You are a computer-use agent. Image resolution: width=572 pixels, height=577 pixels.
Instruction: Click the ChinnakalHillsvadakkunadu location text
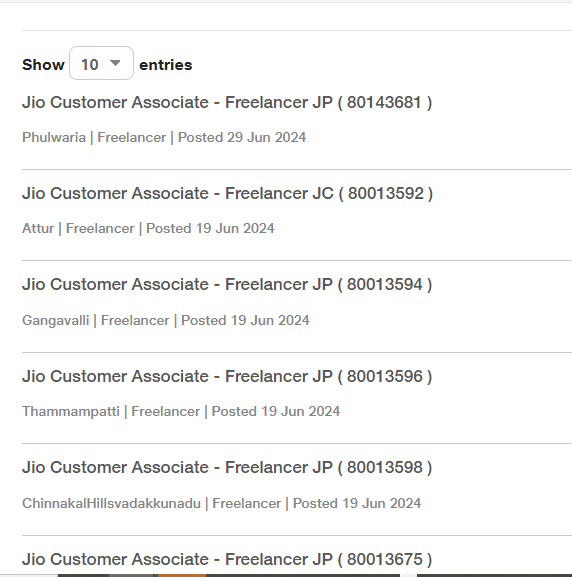[111, 503]
